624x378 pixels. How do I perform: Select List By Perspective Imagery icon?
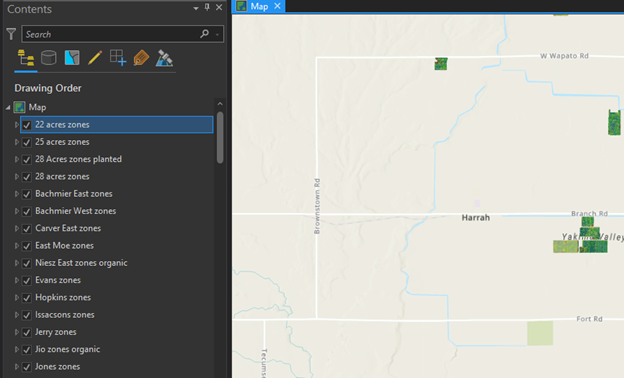164,58
